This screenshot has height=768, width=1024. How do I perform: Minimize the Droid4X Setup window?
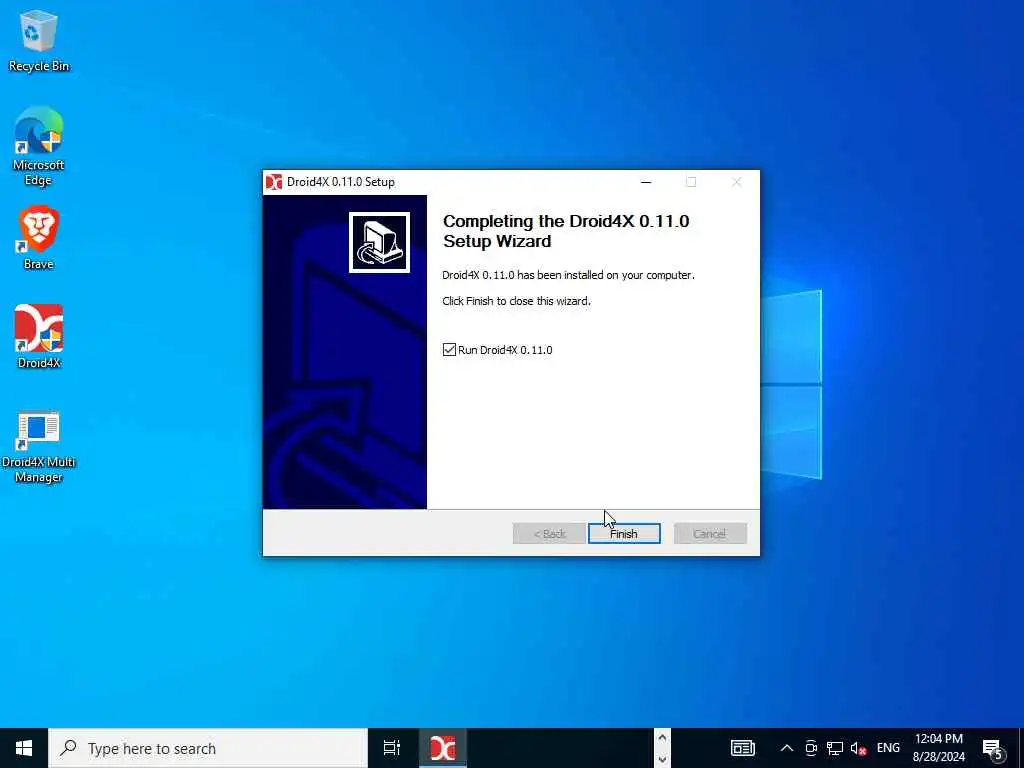[x=646, y=182]
